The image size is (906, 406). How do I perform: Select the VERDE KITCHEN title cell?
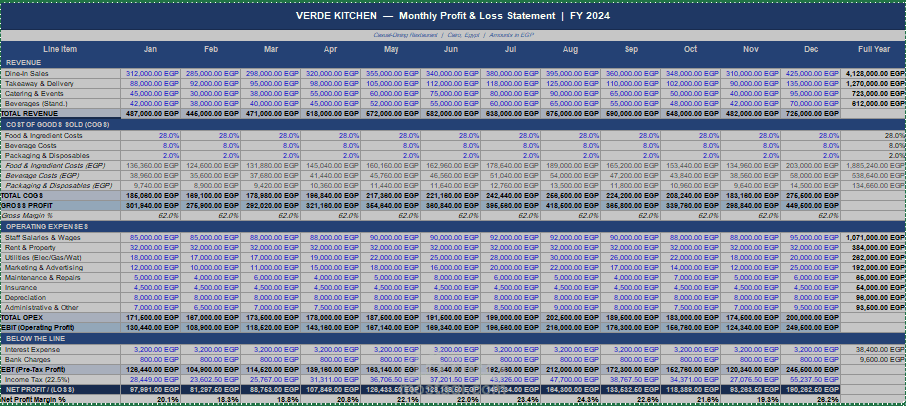pos(453,16)
